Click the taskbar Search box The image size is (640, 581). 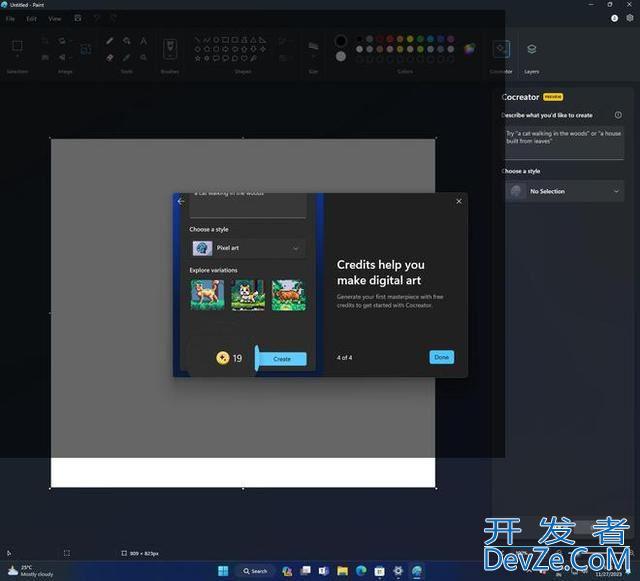(x=256, y=571)
